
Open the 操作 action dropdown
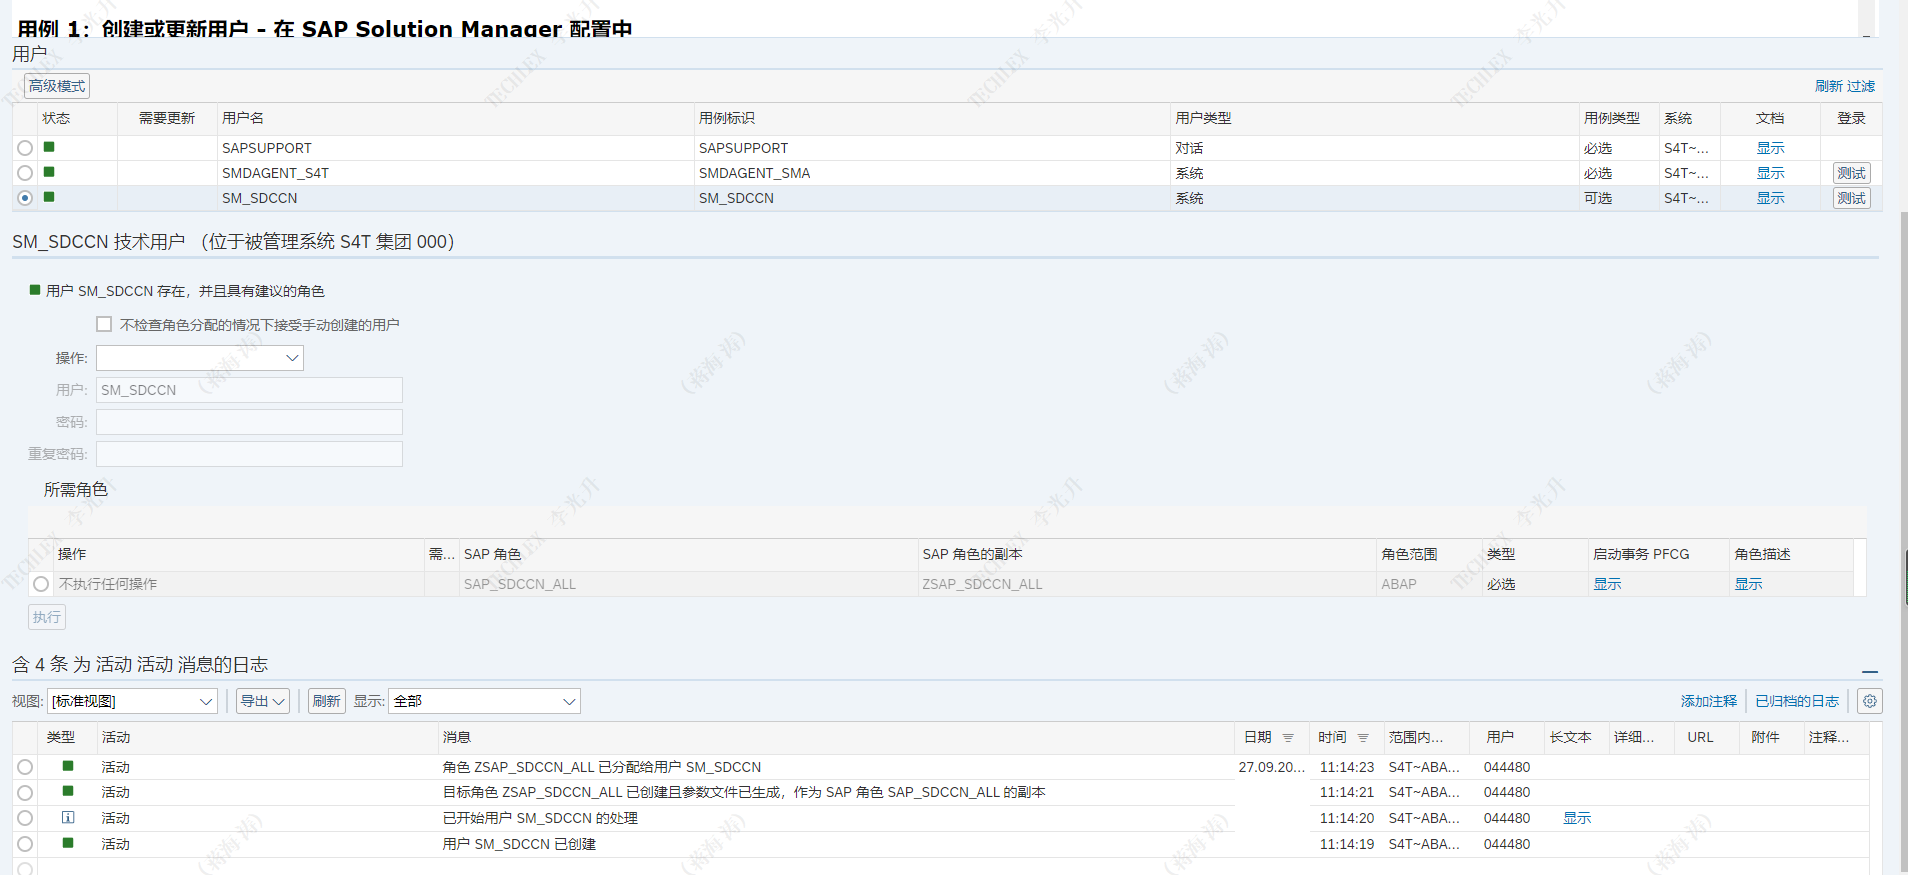tap(200, 358)
